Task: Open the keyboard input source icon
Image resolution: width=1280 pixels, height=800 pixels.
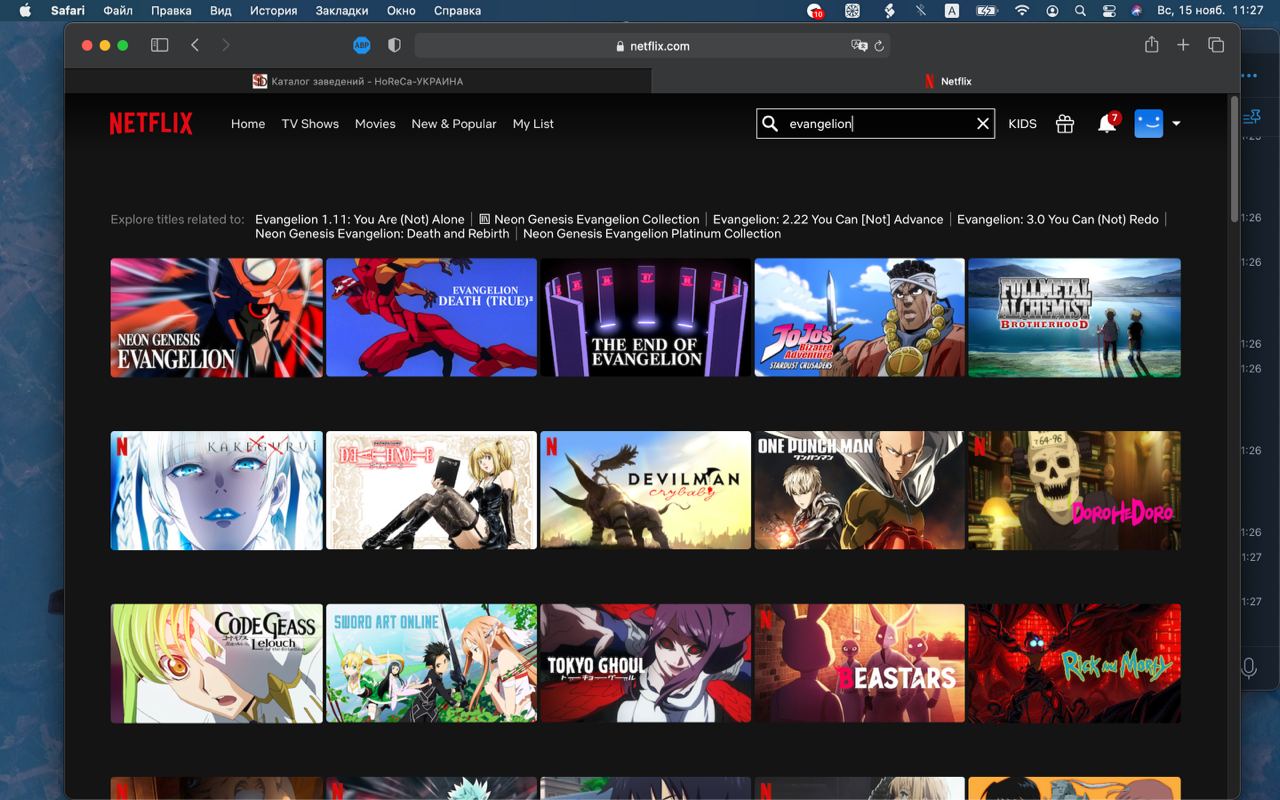Action: (952, 10)
